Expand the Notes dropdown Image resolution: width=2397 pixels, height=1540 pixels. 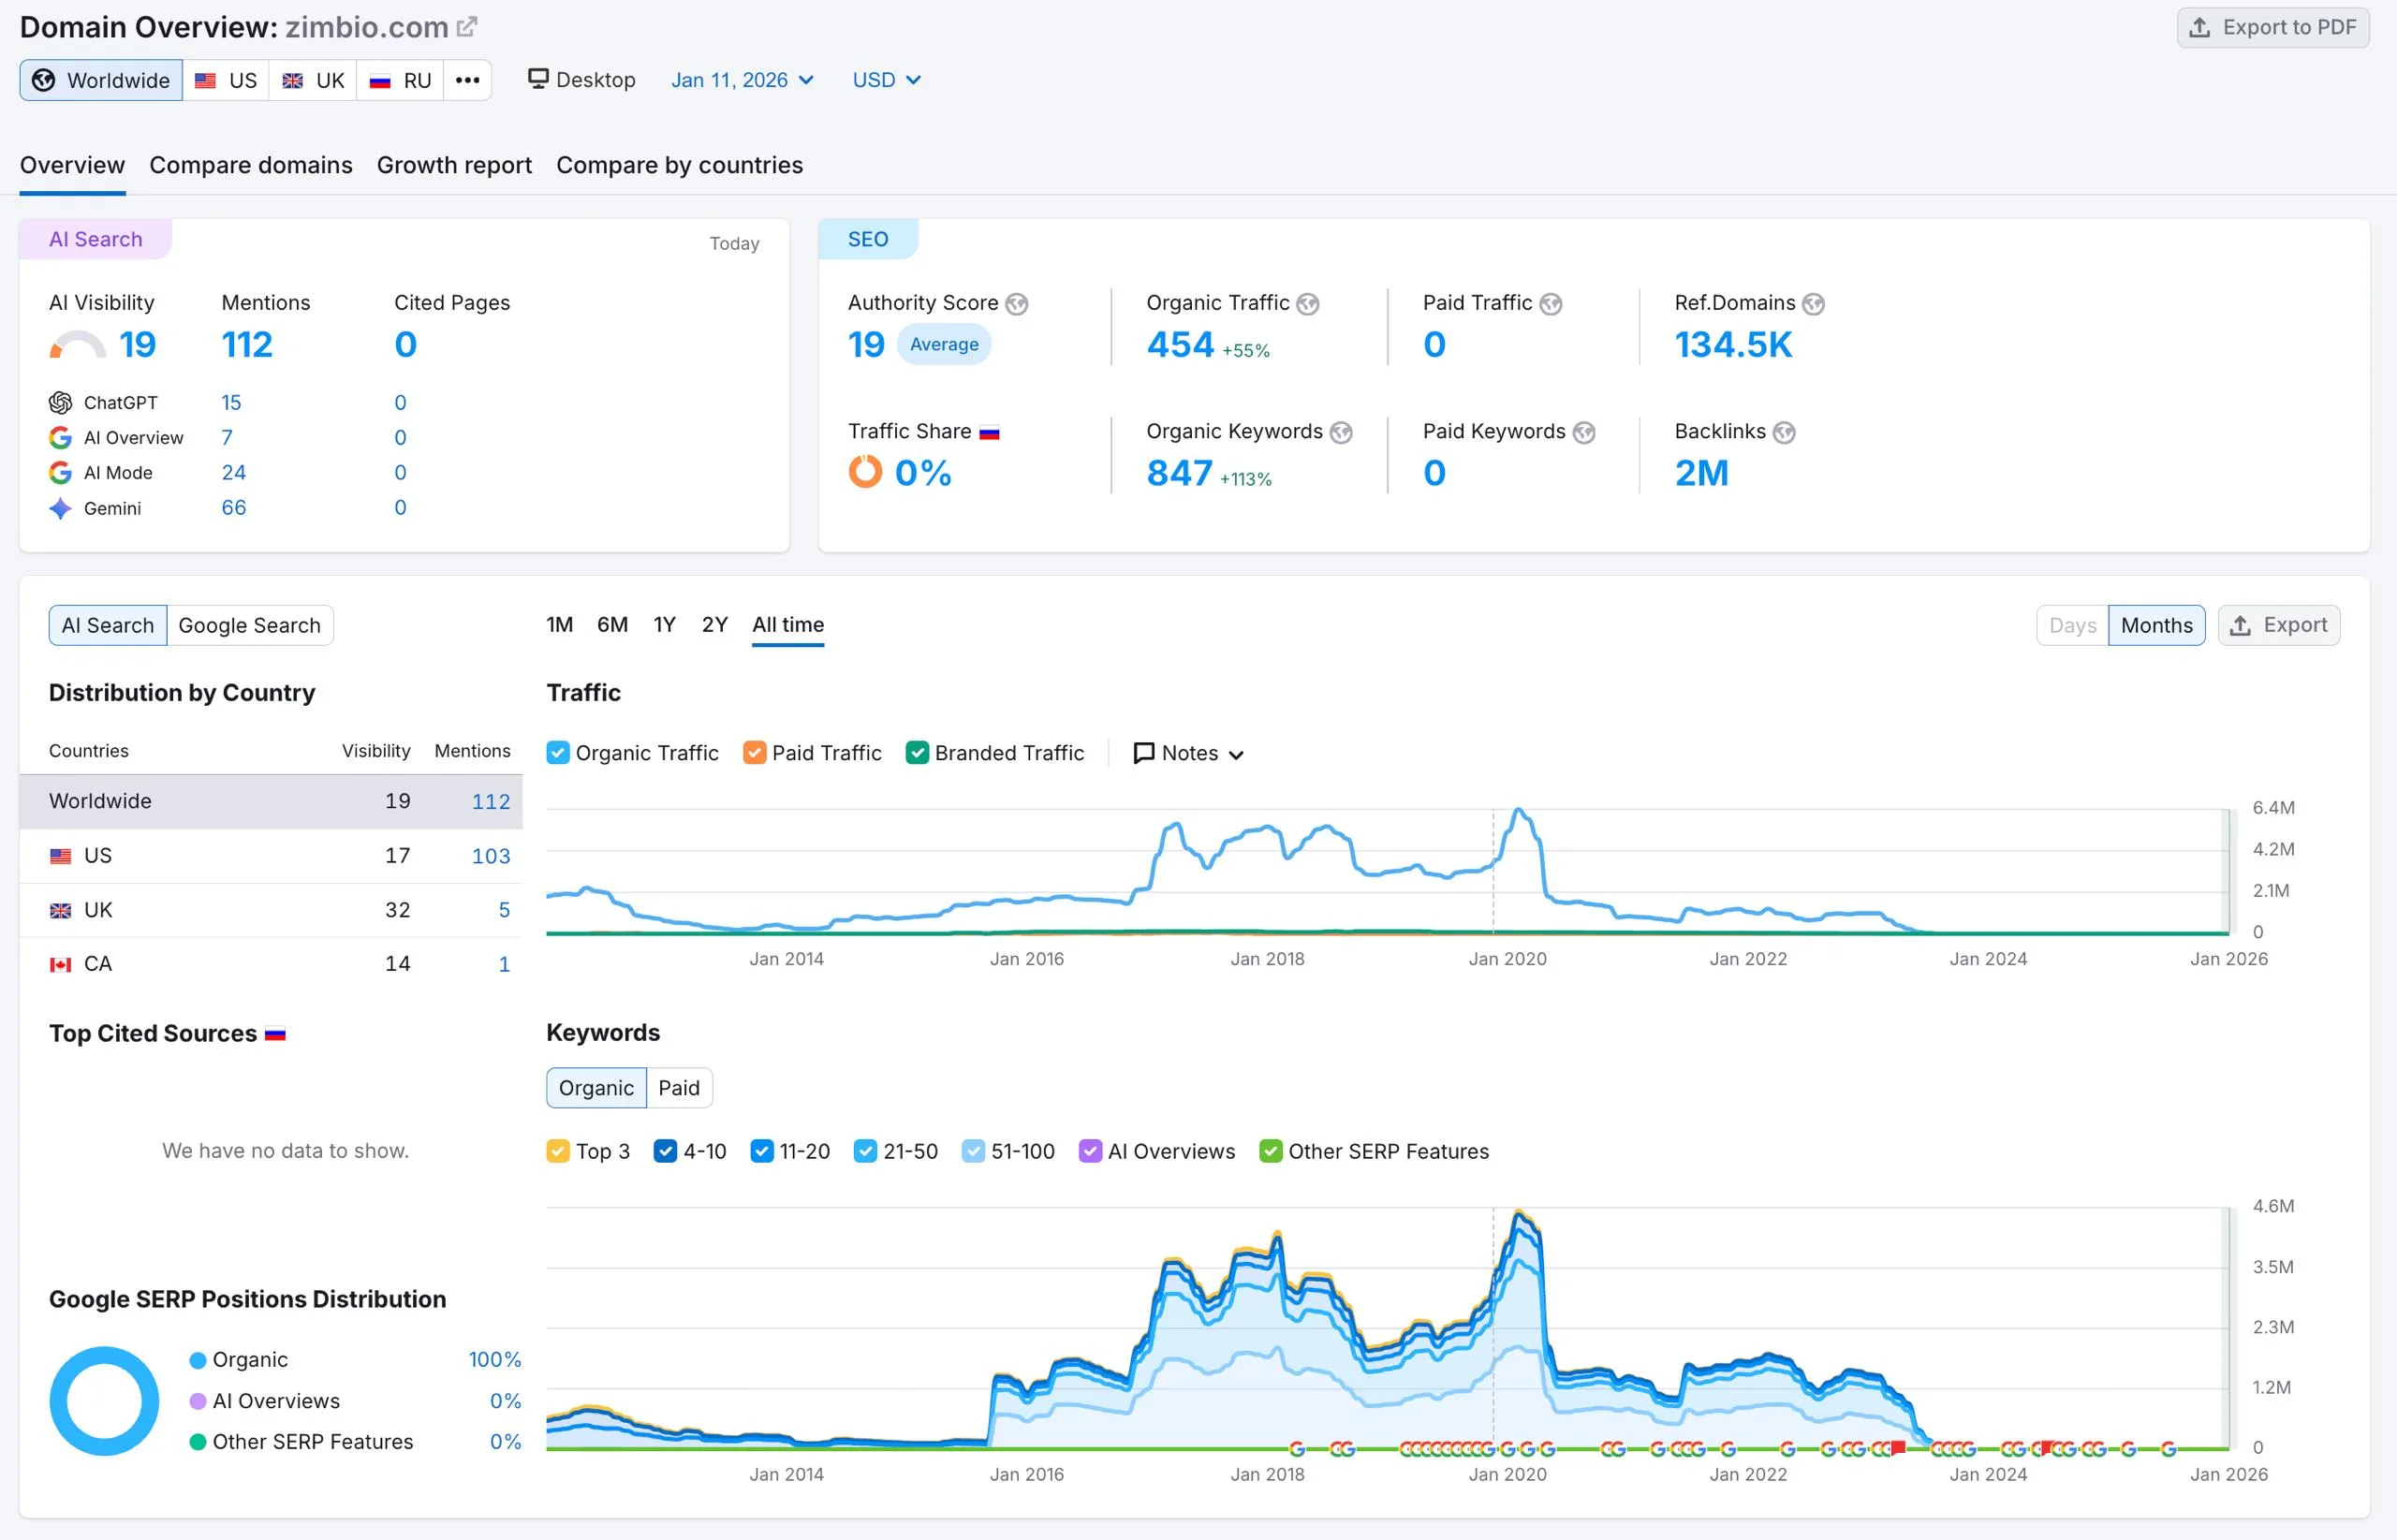(x=1189, y=753)
